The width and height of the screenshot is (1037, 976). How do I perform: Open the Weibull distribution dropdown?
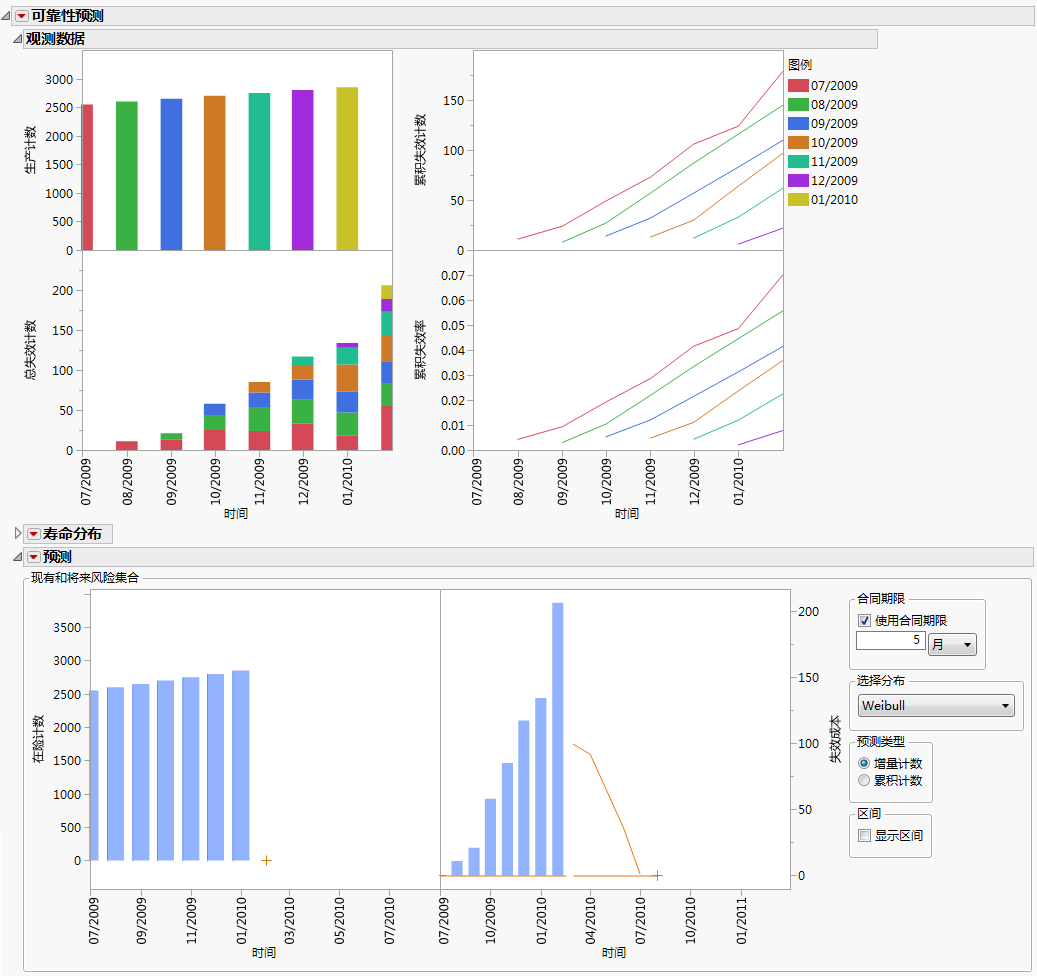click(x=936, y=706)
